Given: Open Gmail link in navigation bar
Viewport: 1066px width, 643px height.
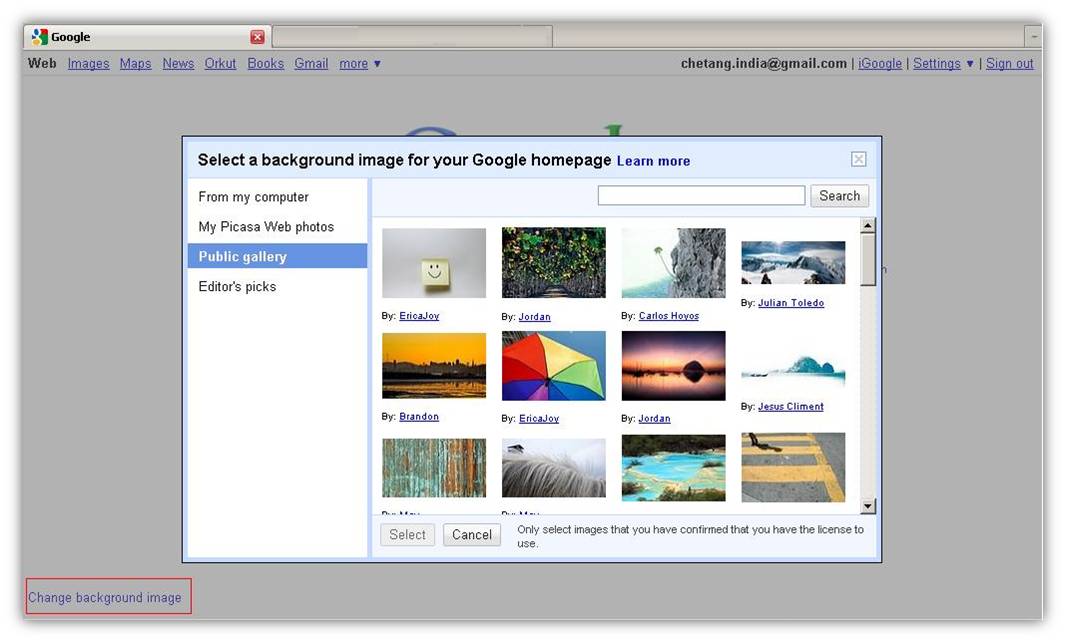Looking at the screenshot, I should (311, 63).
